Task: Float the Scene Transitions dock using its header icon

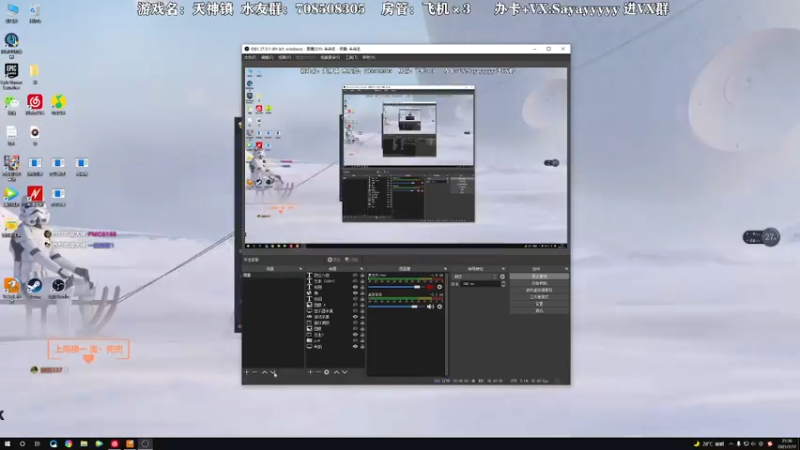Action: 503,269
